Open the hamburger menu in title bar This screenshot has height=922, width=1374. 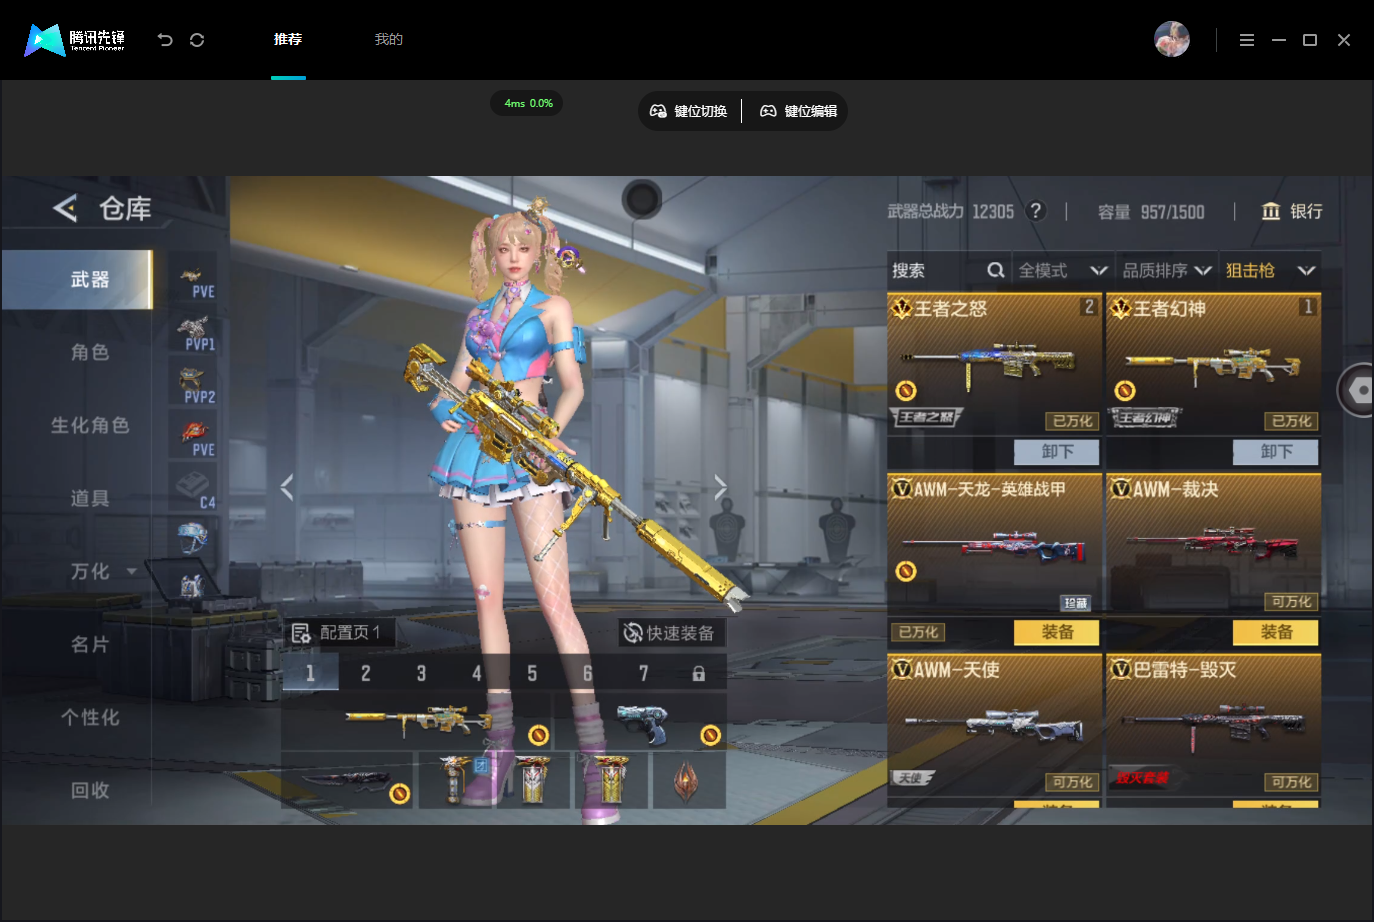[1246, 40]
